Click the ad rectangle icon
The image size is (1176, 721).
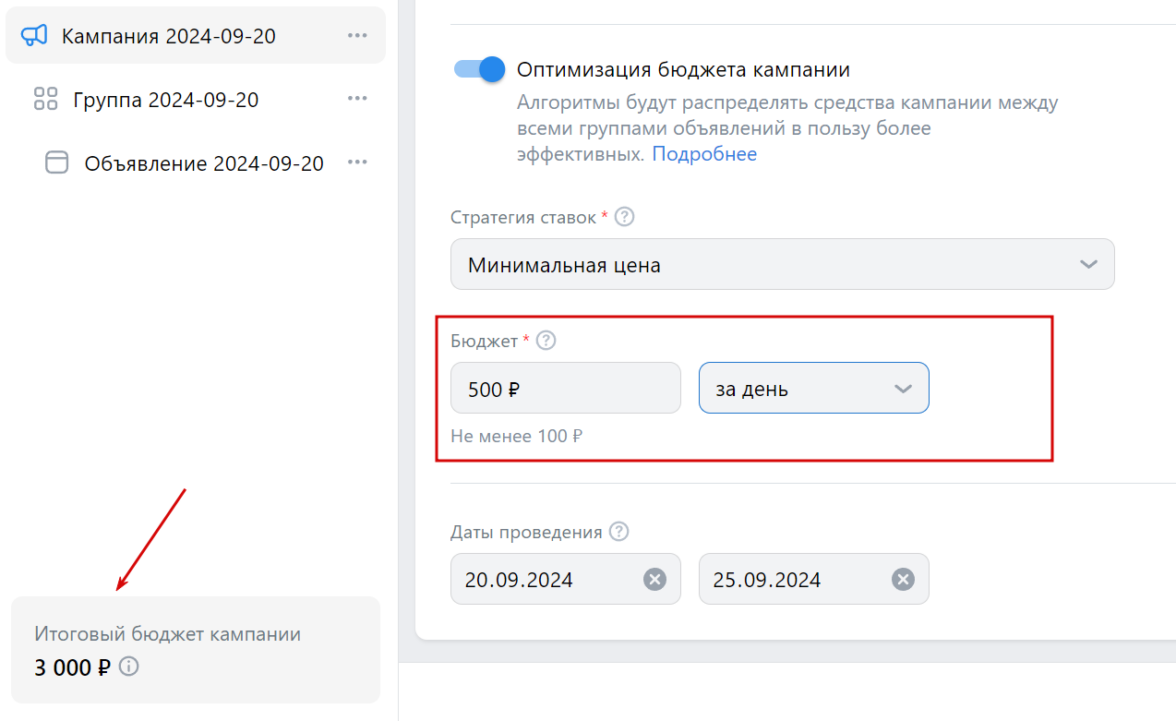coord(57,163)
